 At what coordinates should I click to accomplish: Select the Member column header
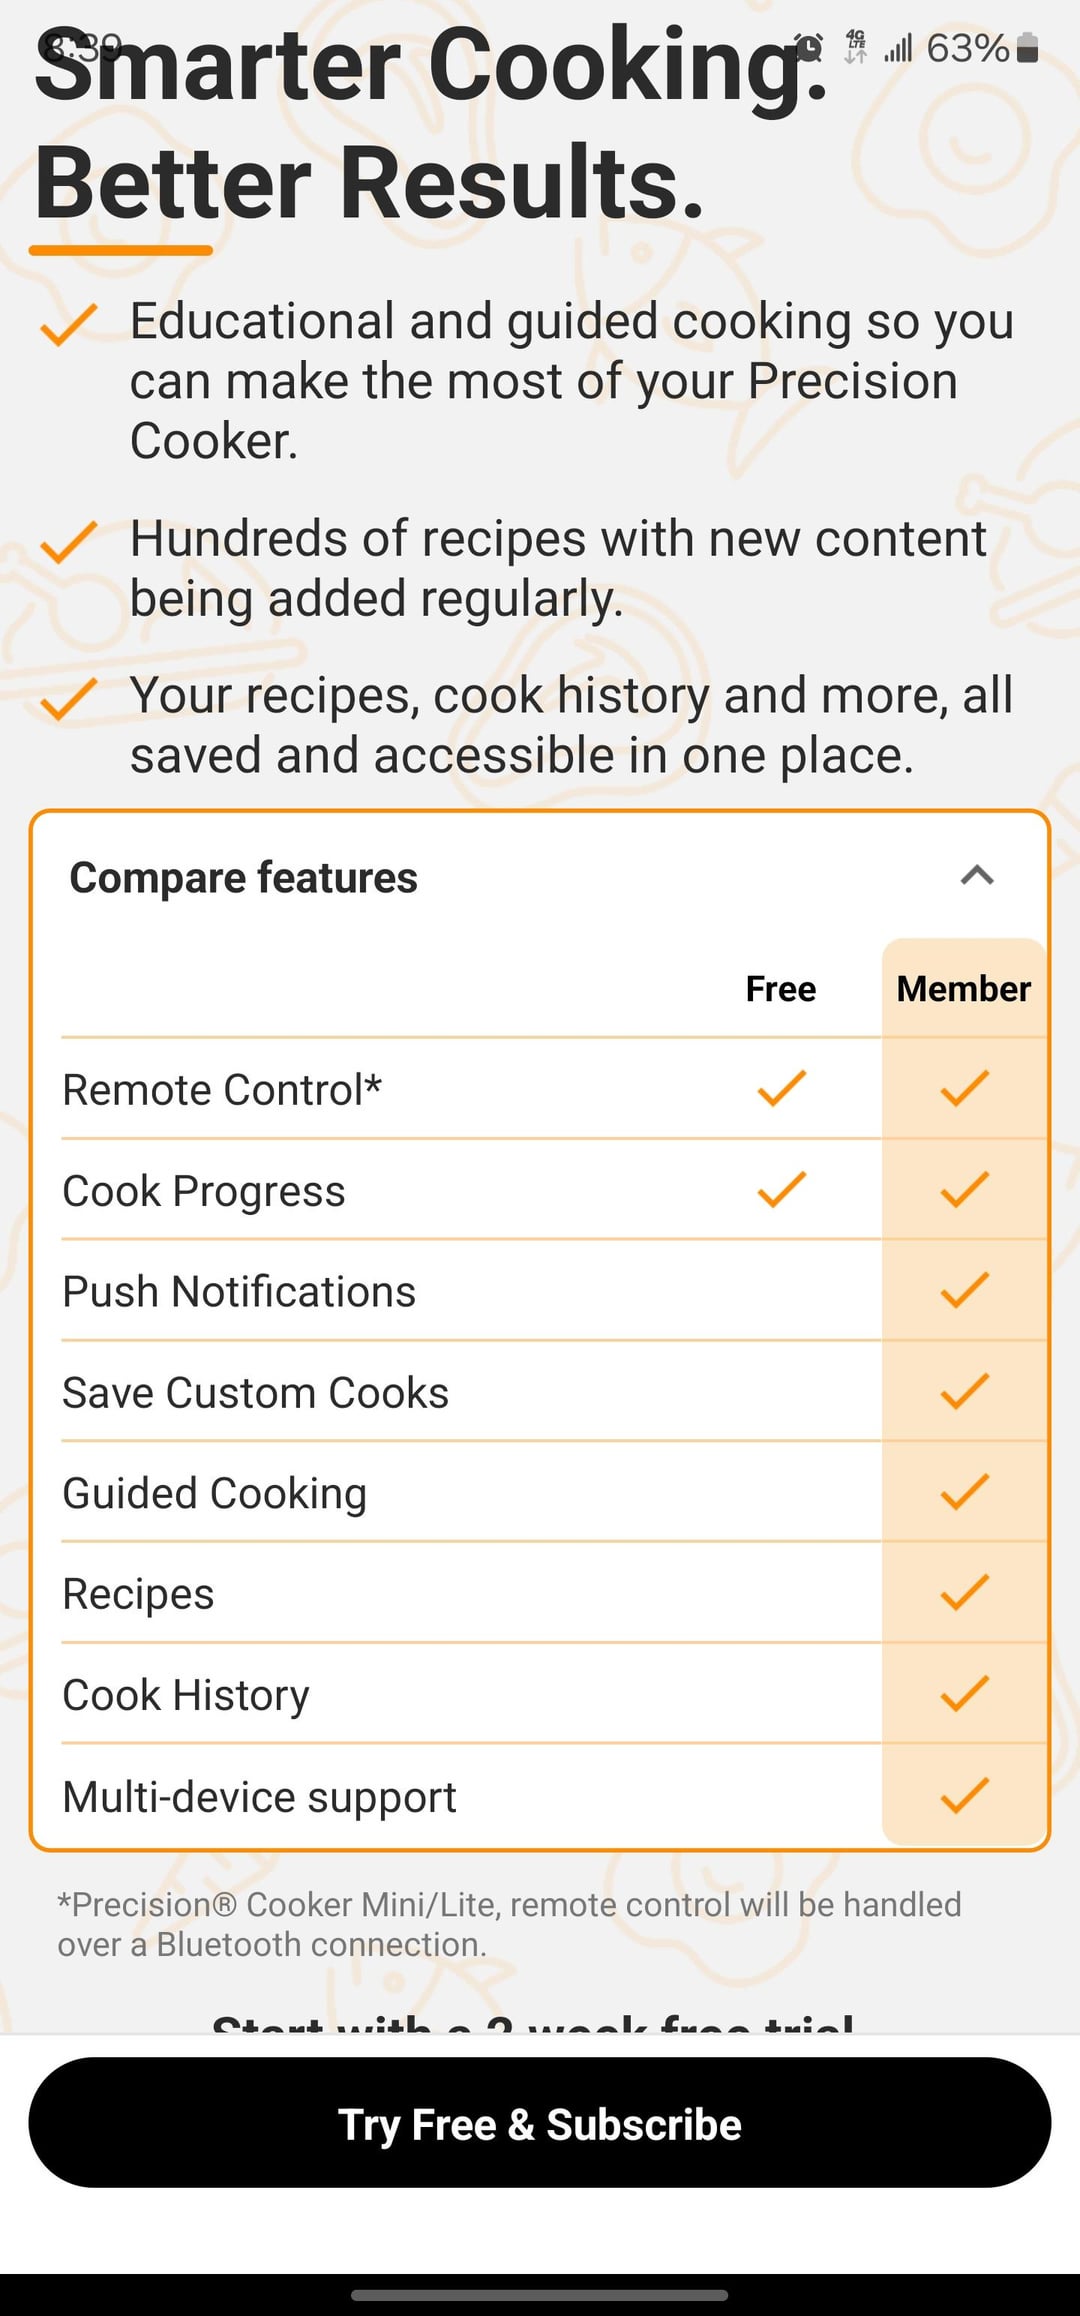click(963, 989)
